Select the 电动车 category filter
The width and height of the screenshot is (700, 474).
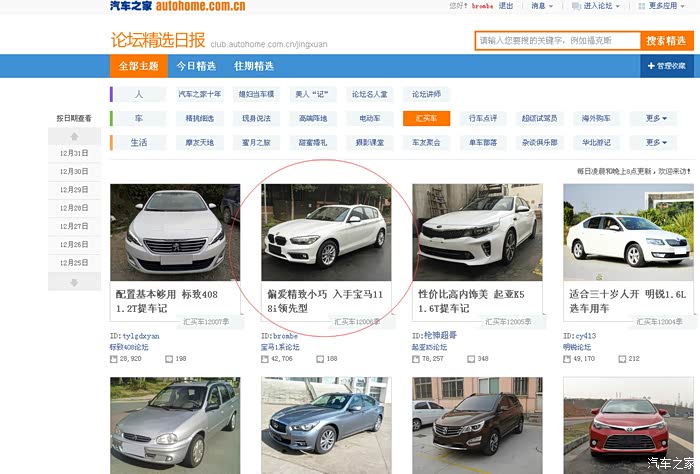coord(370,118)
